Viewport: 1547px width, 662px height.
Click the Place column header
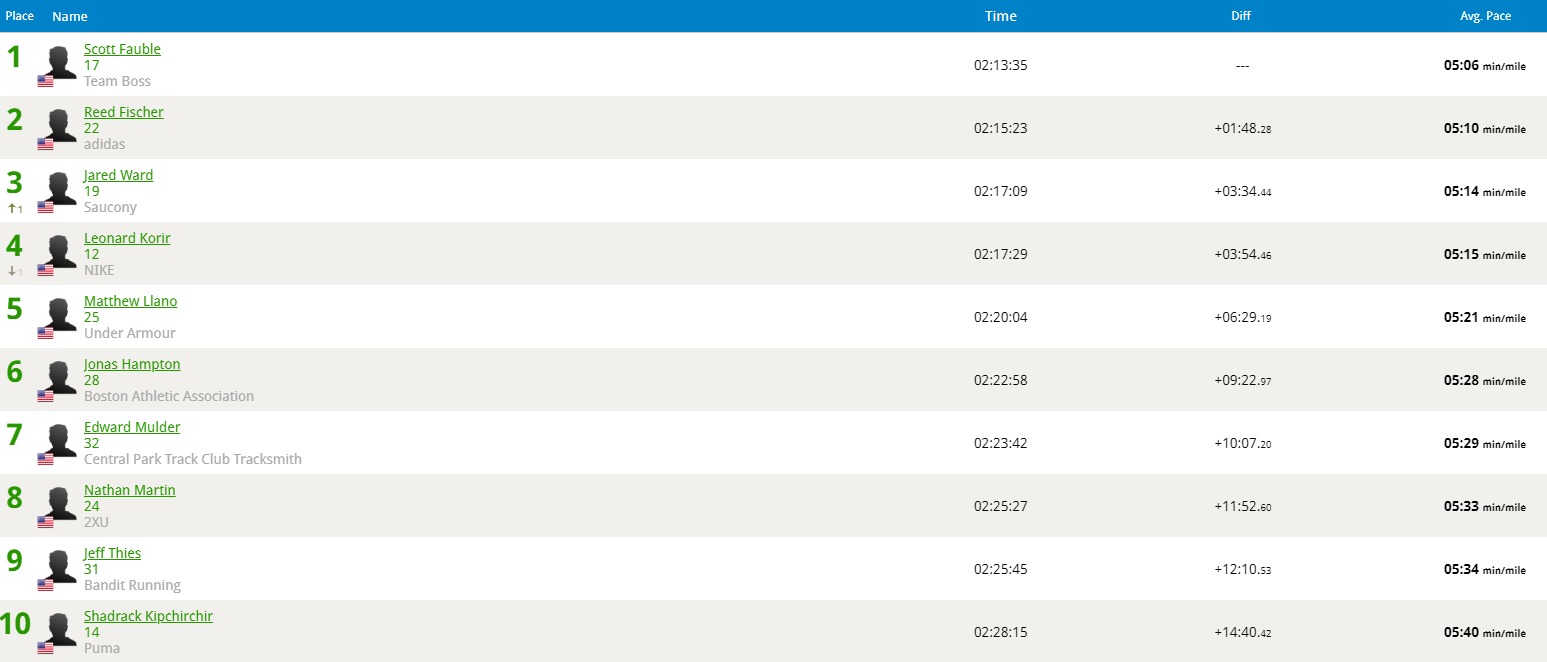tap(20, 16)
